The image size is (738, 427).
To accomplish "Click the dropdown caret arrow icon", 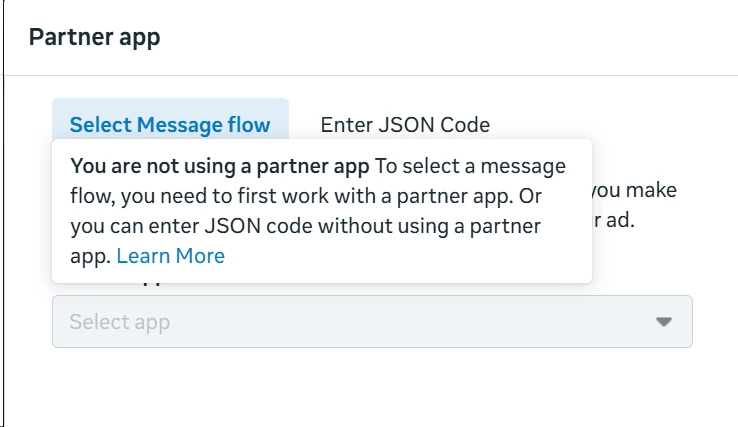I will coord(662,322).
